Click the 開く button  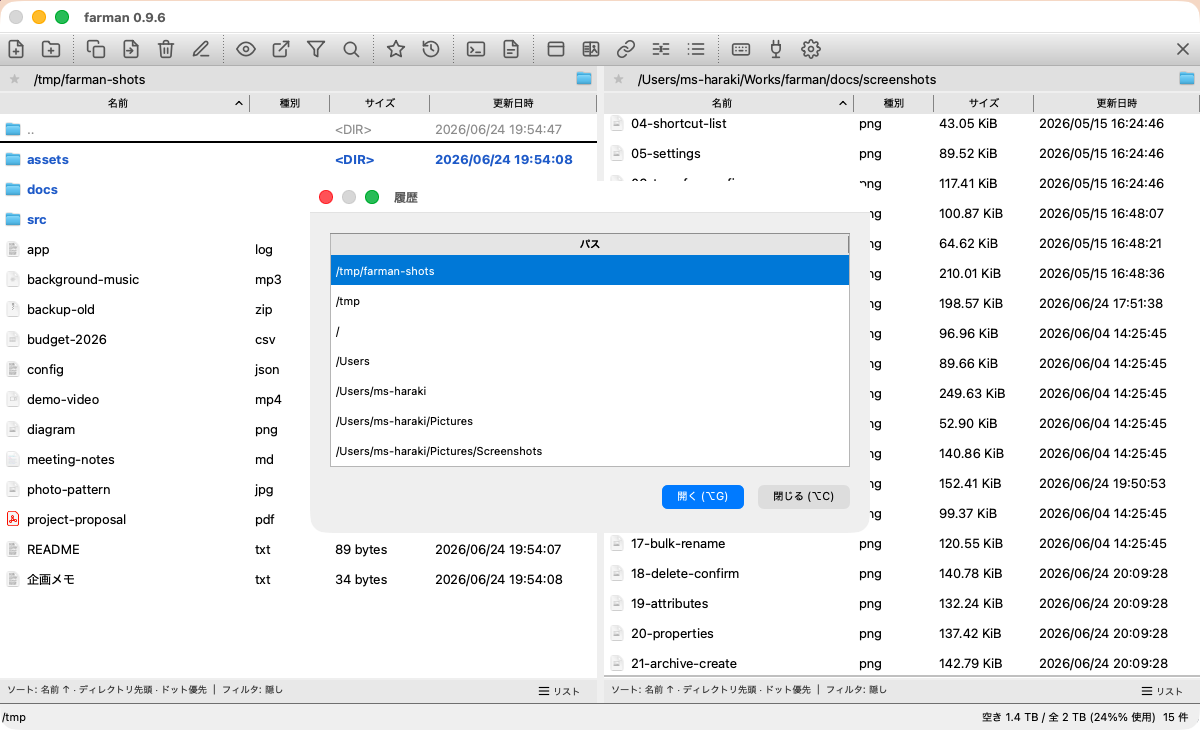point(703,496)
